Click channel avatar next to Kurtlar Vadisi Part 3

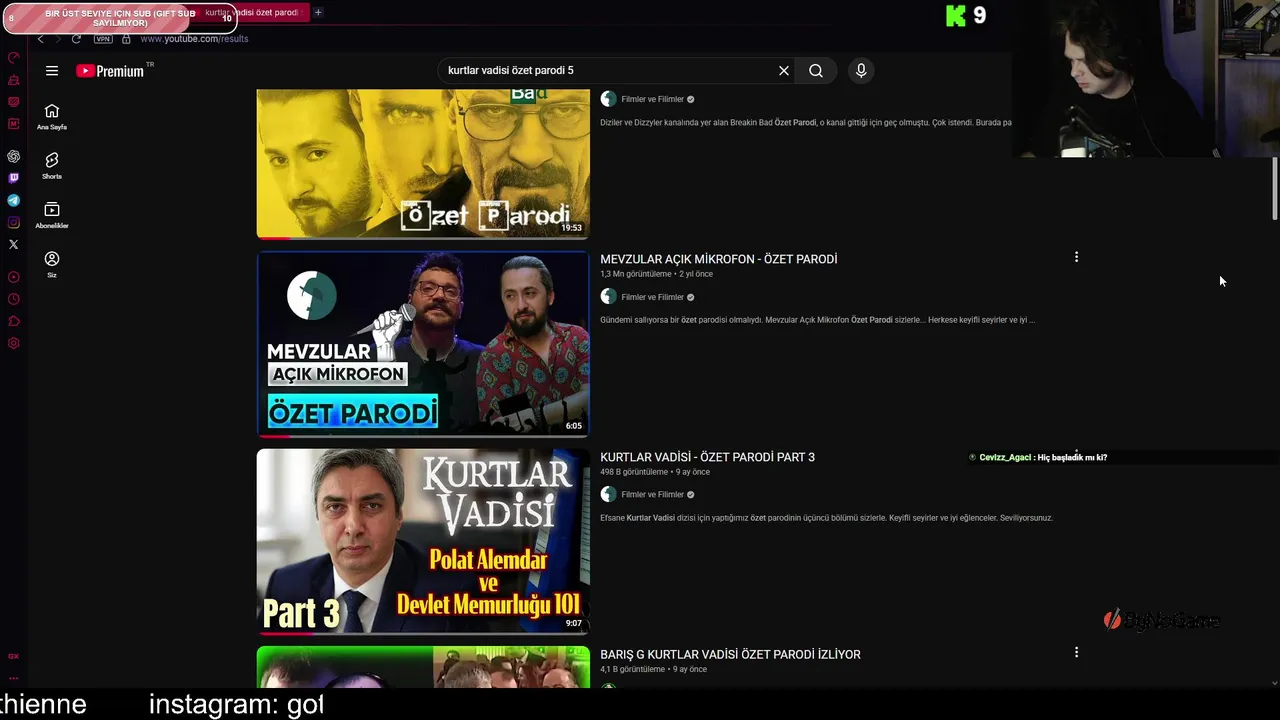coord(608,494)
